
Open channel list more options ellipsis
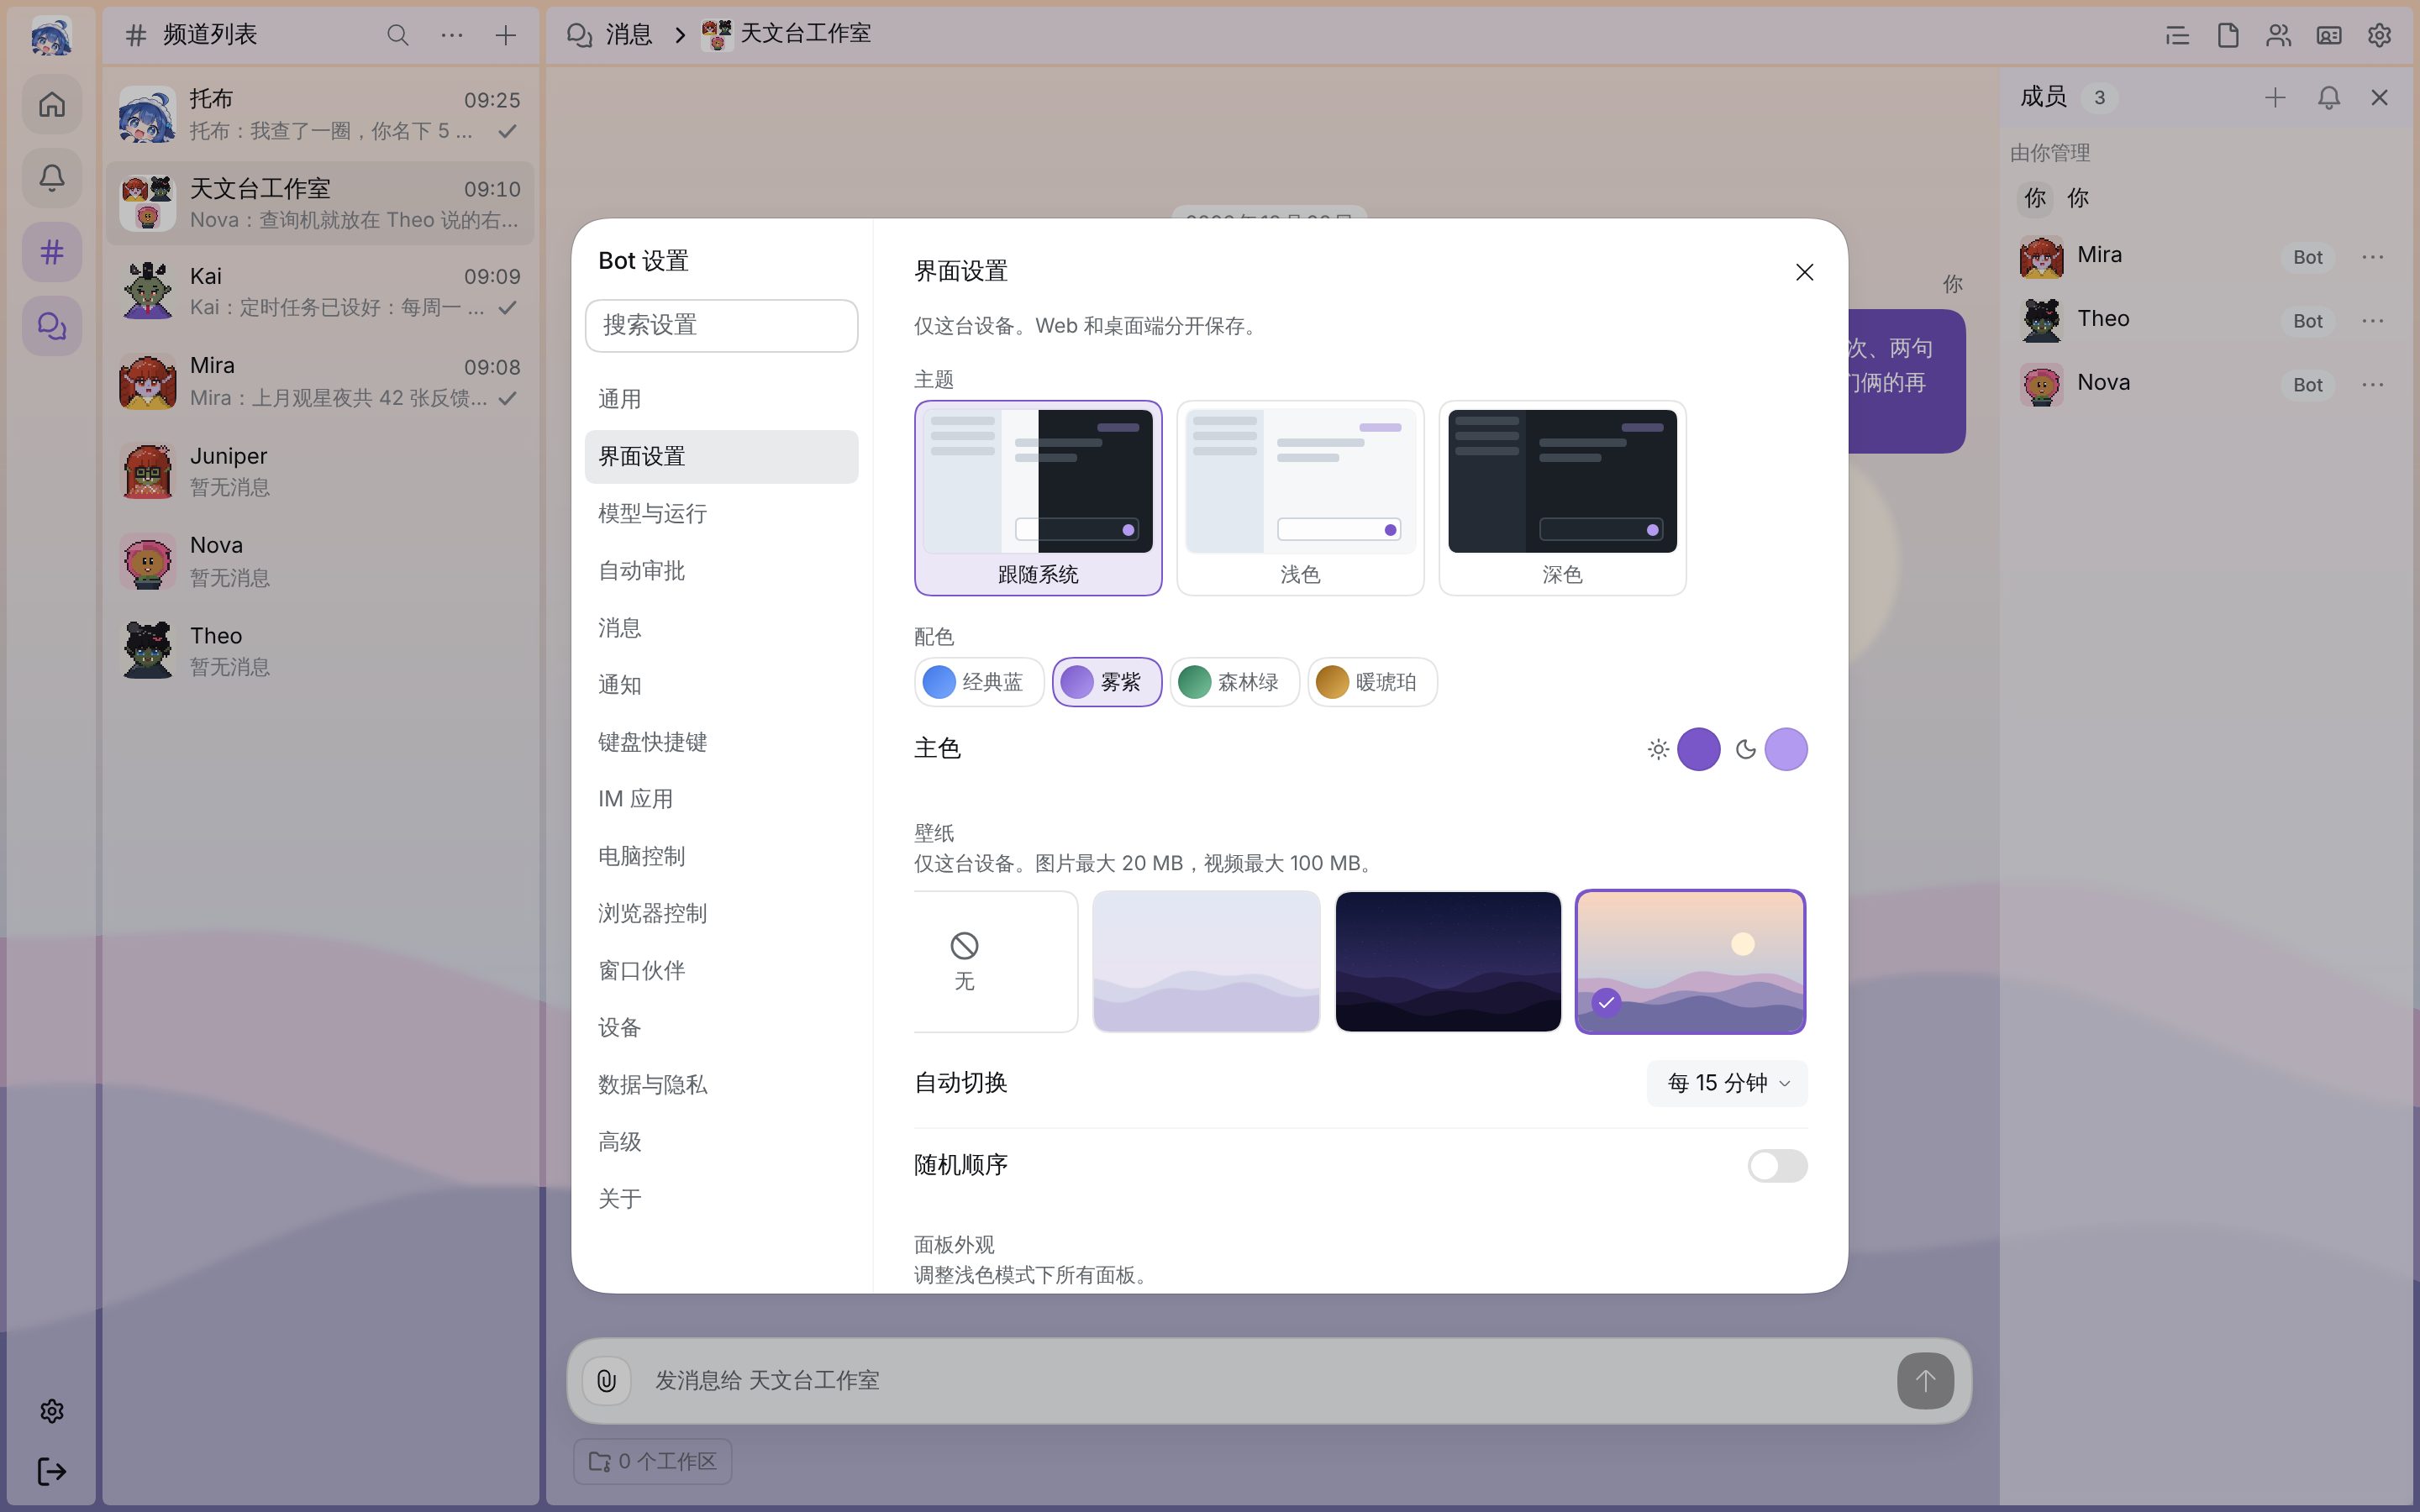[452, 35]
